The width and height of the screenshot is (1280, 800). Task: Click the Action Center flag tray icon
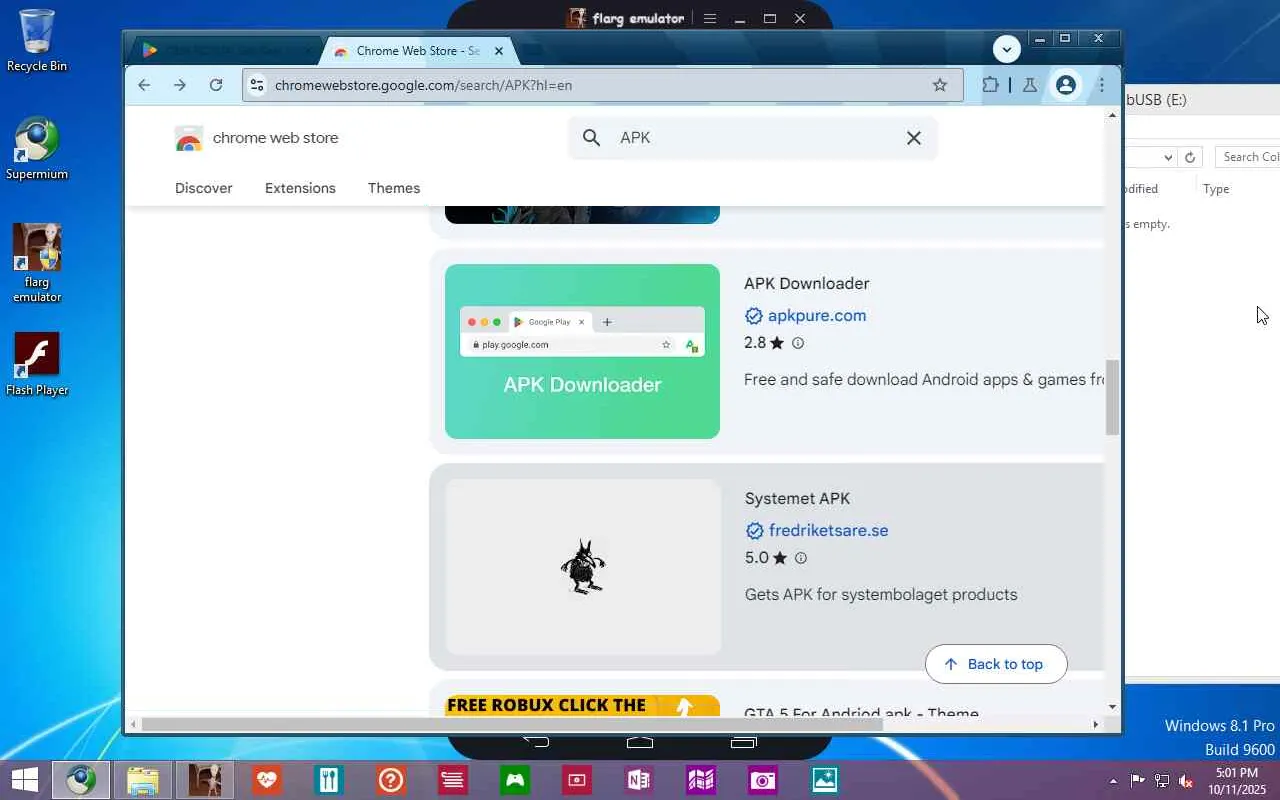point(1138,781)
